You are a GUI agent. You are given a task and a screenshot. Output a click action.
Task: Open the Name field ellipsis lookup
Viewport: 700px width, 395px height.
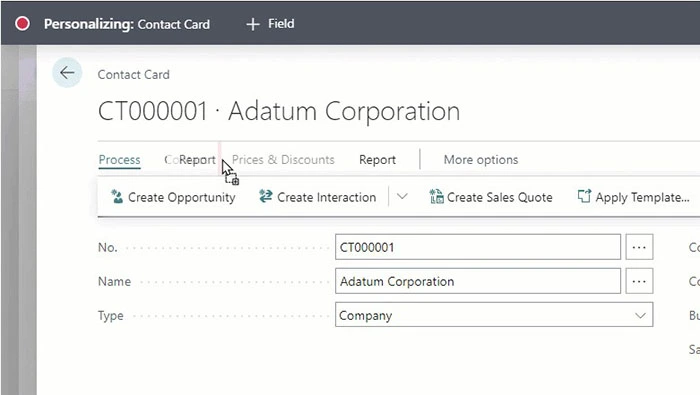point(639,281)
